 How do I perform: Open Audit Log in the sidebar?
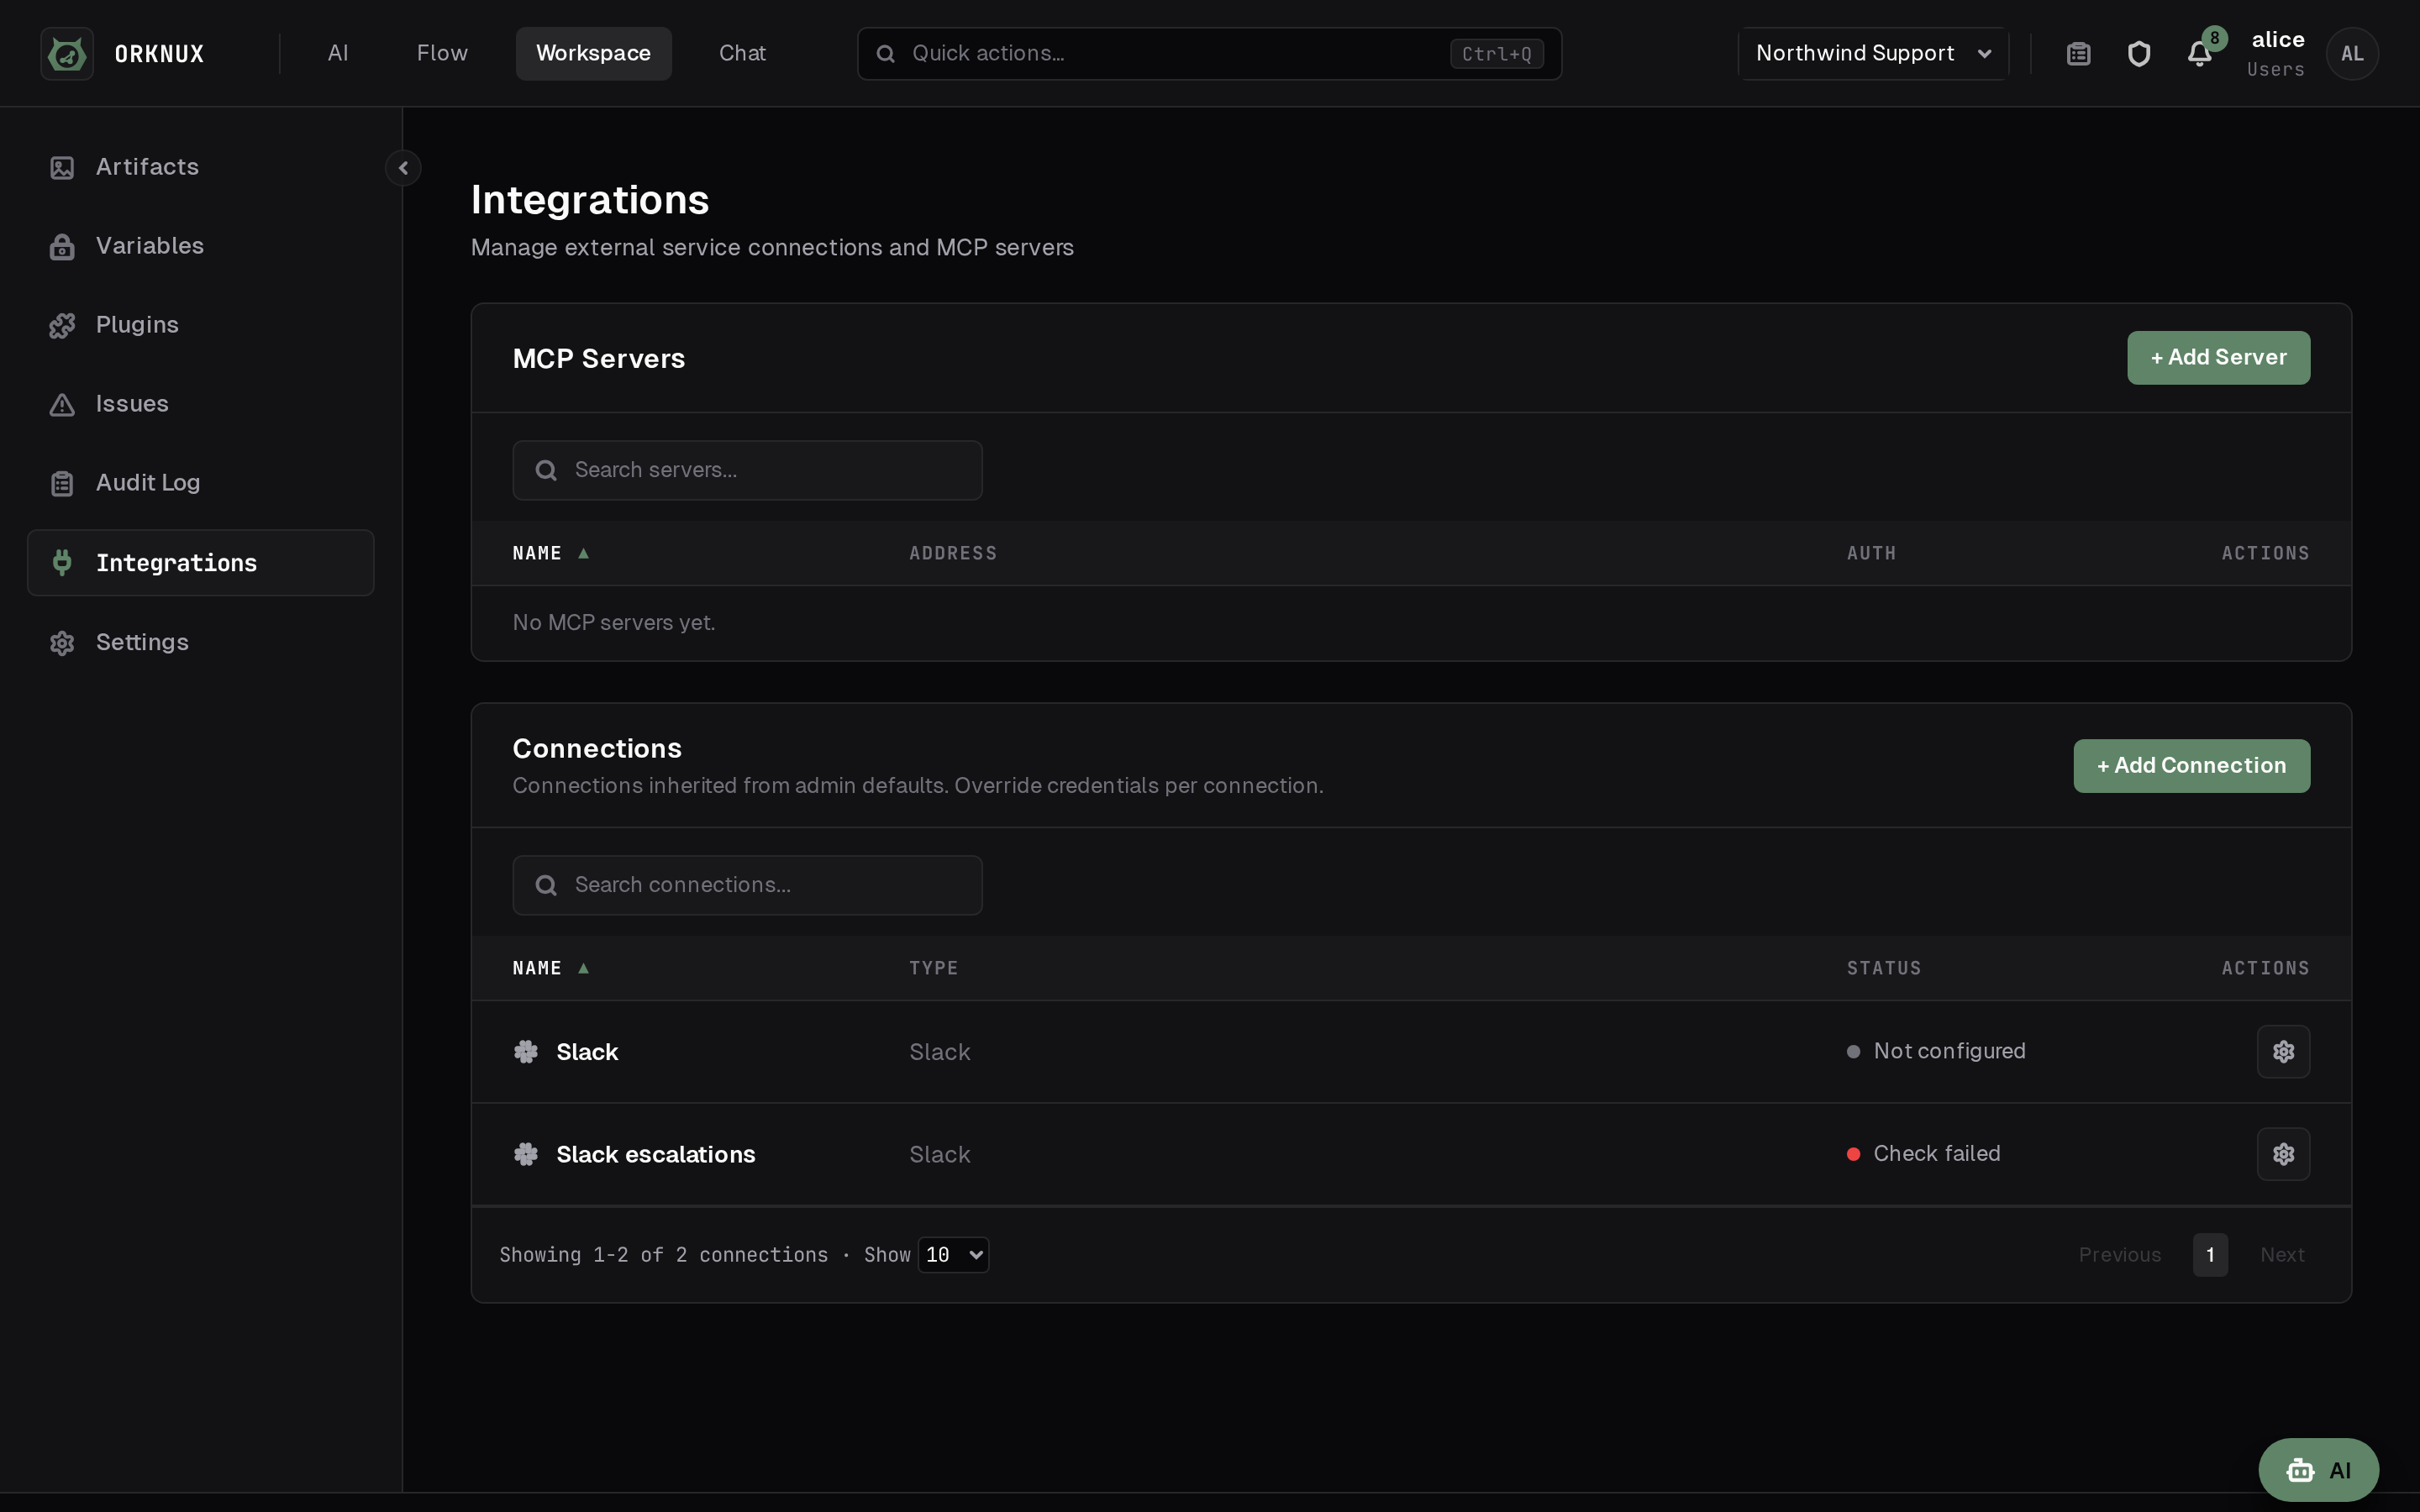tap(201, 483)
